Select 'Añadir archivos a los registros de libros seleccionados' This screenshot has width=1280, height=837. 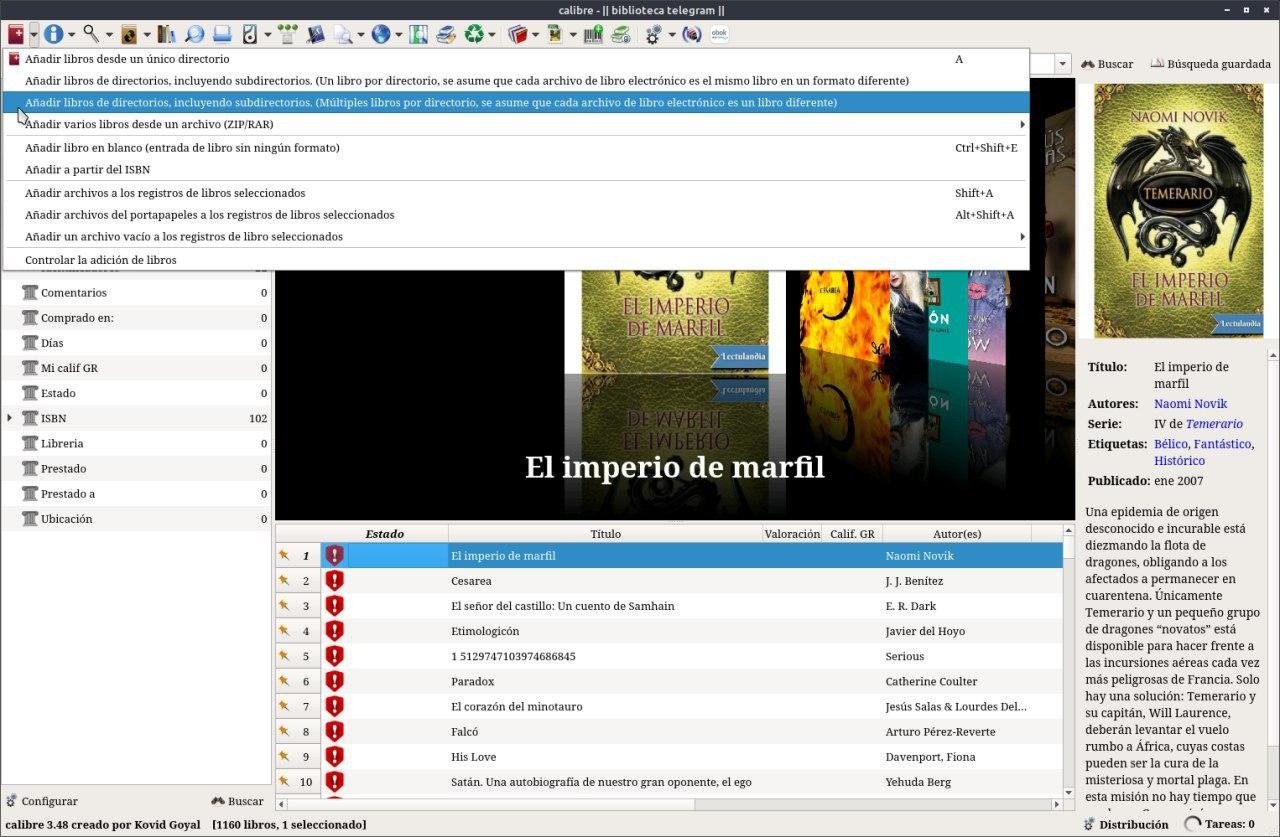pos(516,192)
